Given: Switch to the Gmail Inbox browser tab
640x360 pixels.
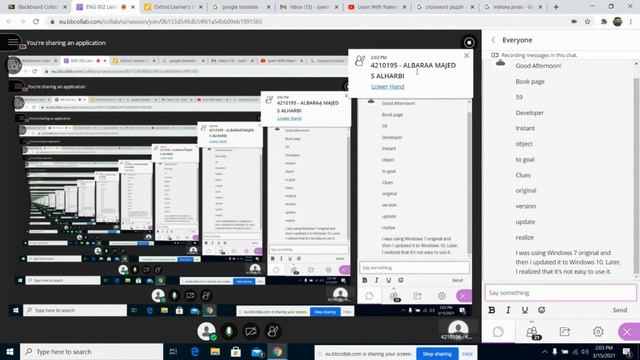Looking at the screenshot, I should [x=309, y=7].
